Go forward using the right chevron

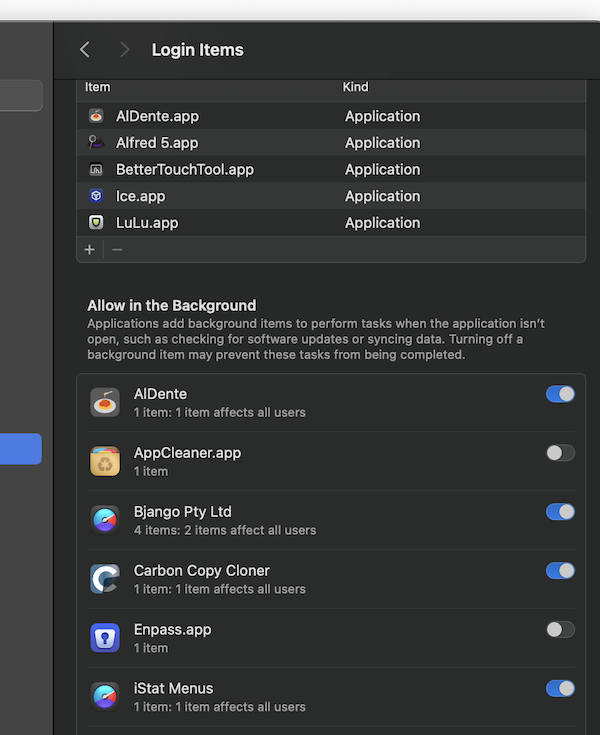coord(124,49)
